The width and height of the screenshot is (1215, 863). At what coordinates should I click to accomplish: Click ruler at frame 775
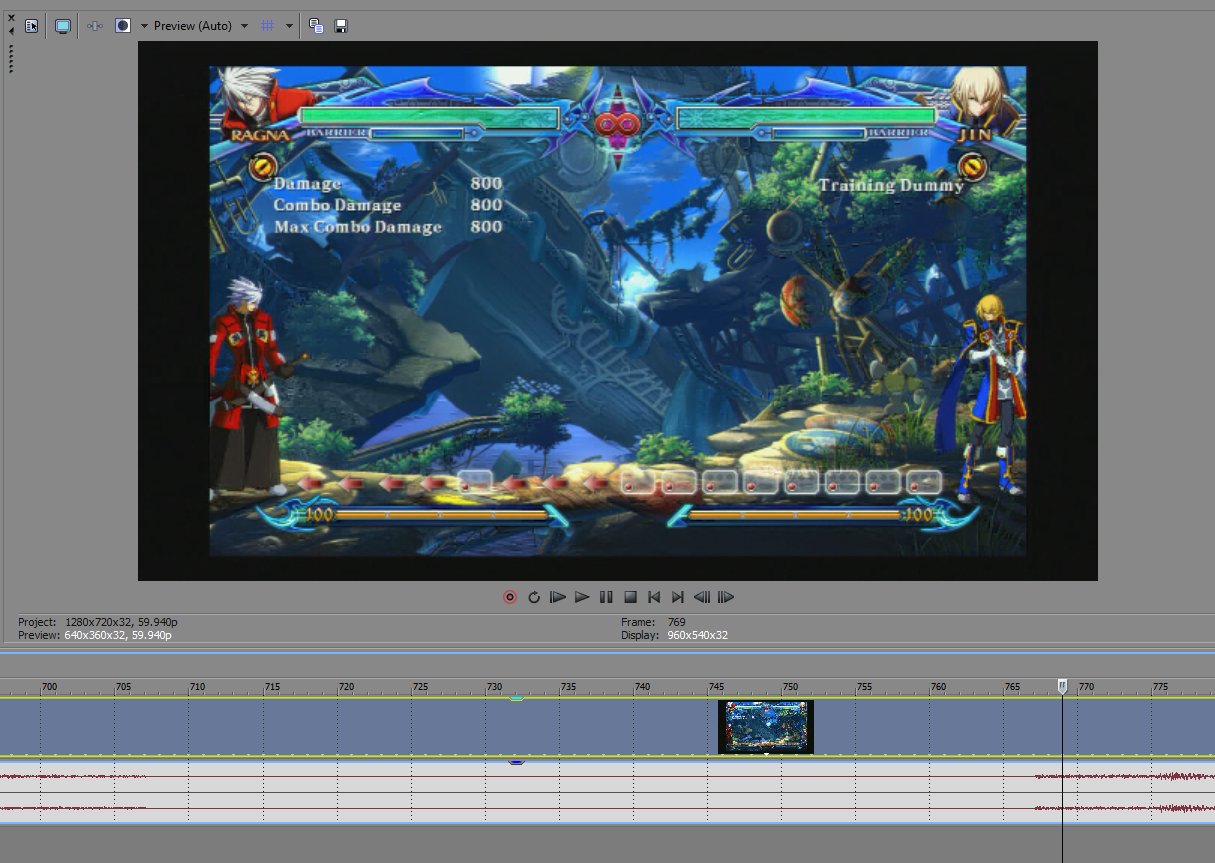click(x=1160, y=687)
